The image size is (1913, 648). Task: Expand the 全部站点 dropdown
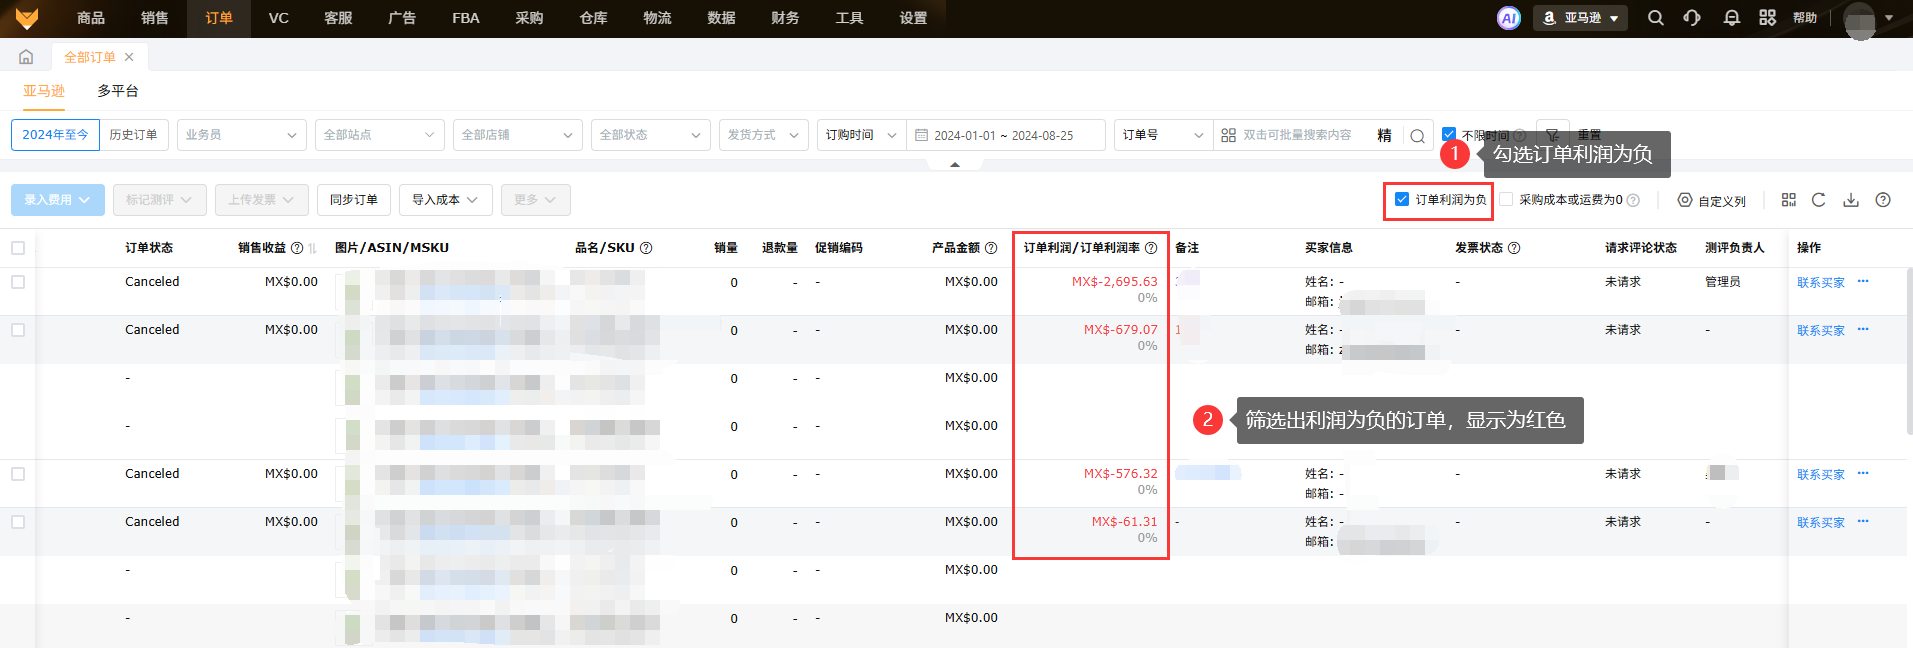point(379,135)
